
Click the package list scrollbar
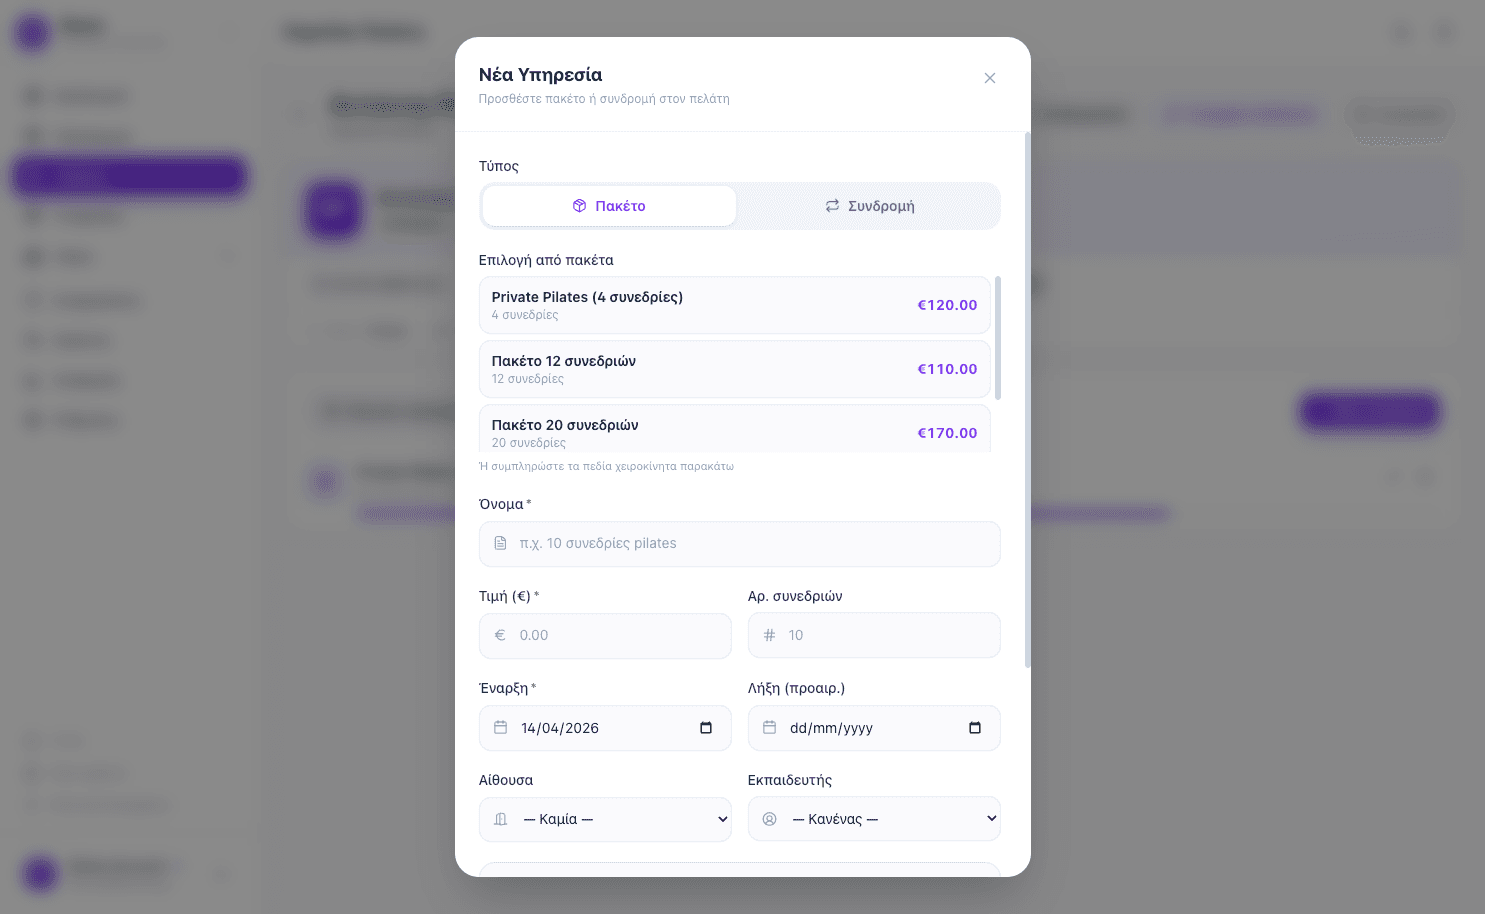pos(998,338)
